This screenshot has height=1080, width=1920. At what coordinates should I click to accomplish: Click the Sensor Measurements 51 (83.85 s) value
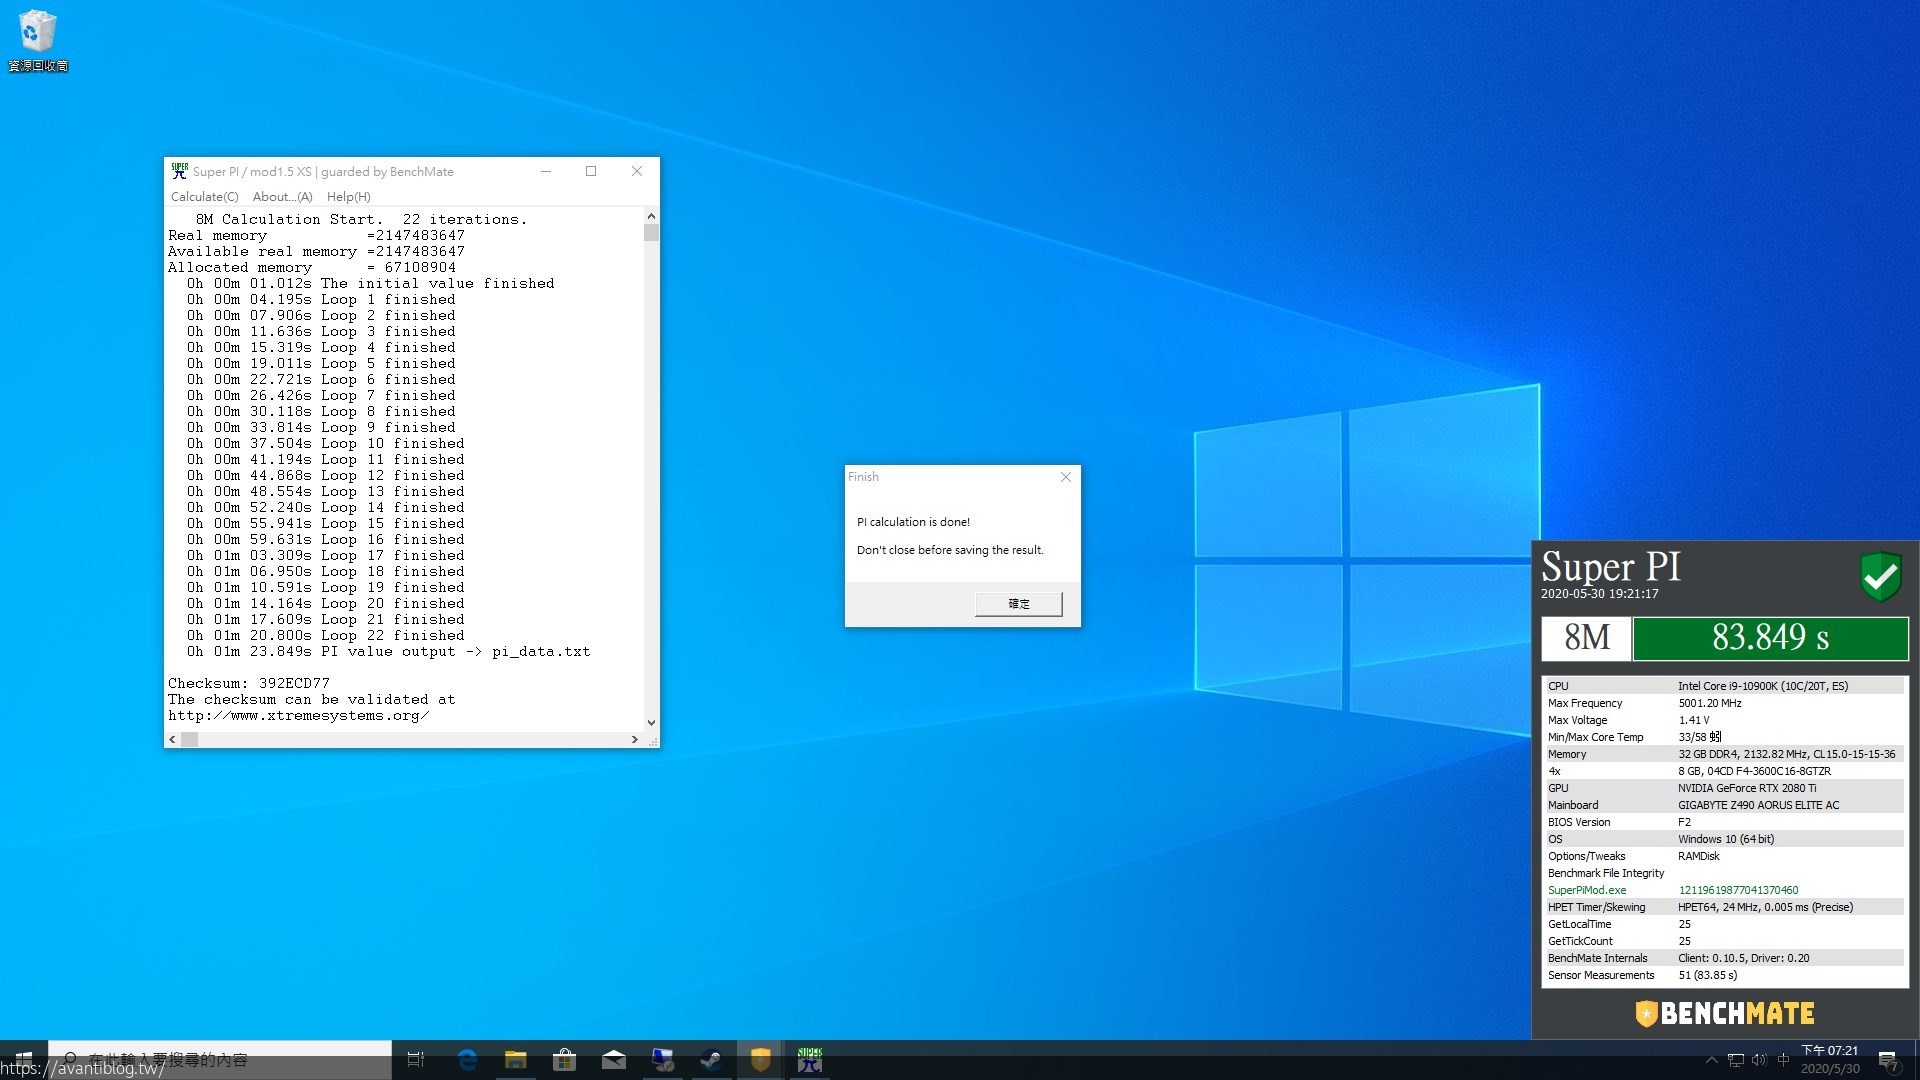click(x=1707, y=975)
